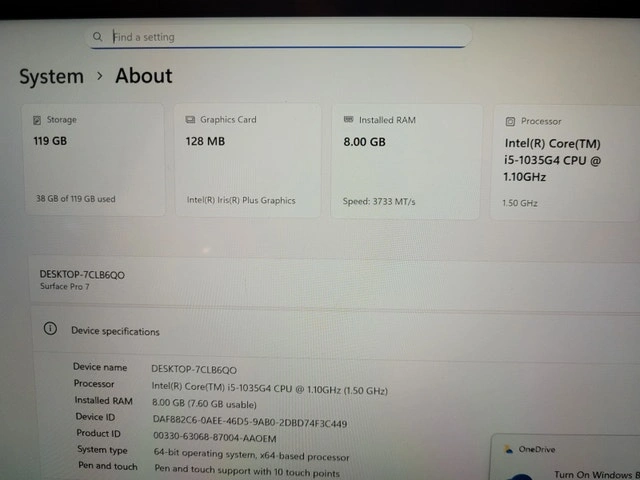This screenshot has width=640, height=480.
Task: Open the OneDrive notification title
Action: [x=538, y=450]
